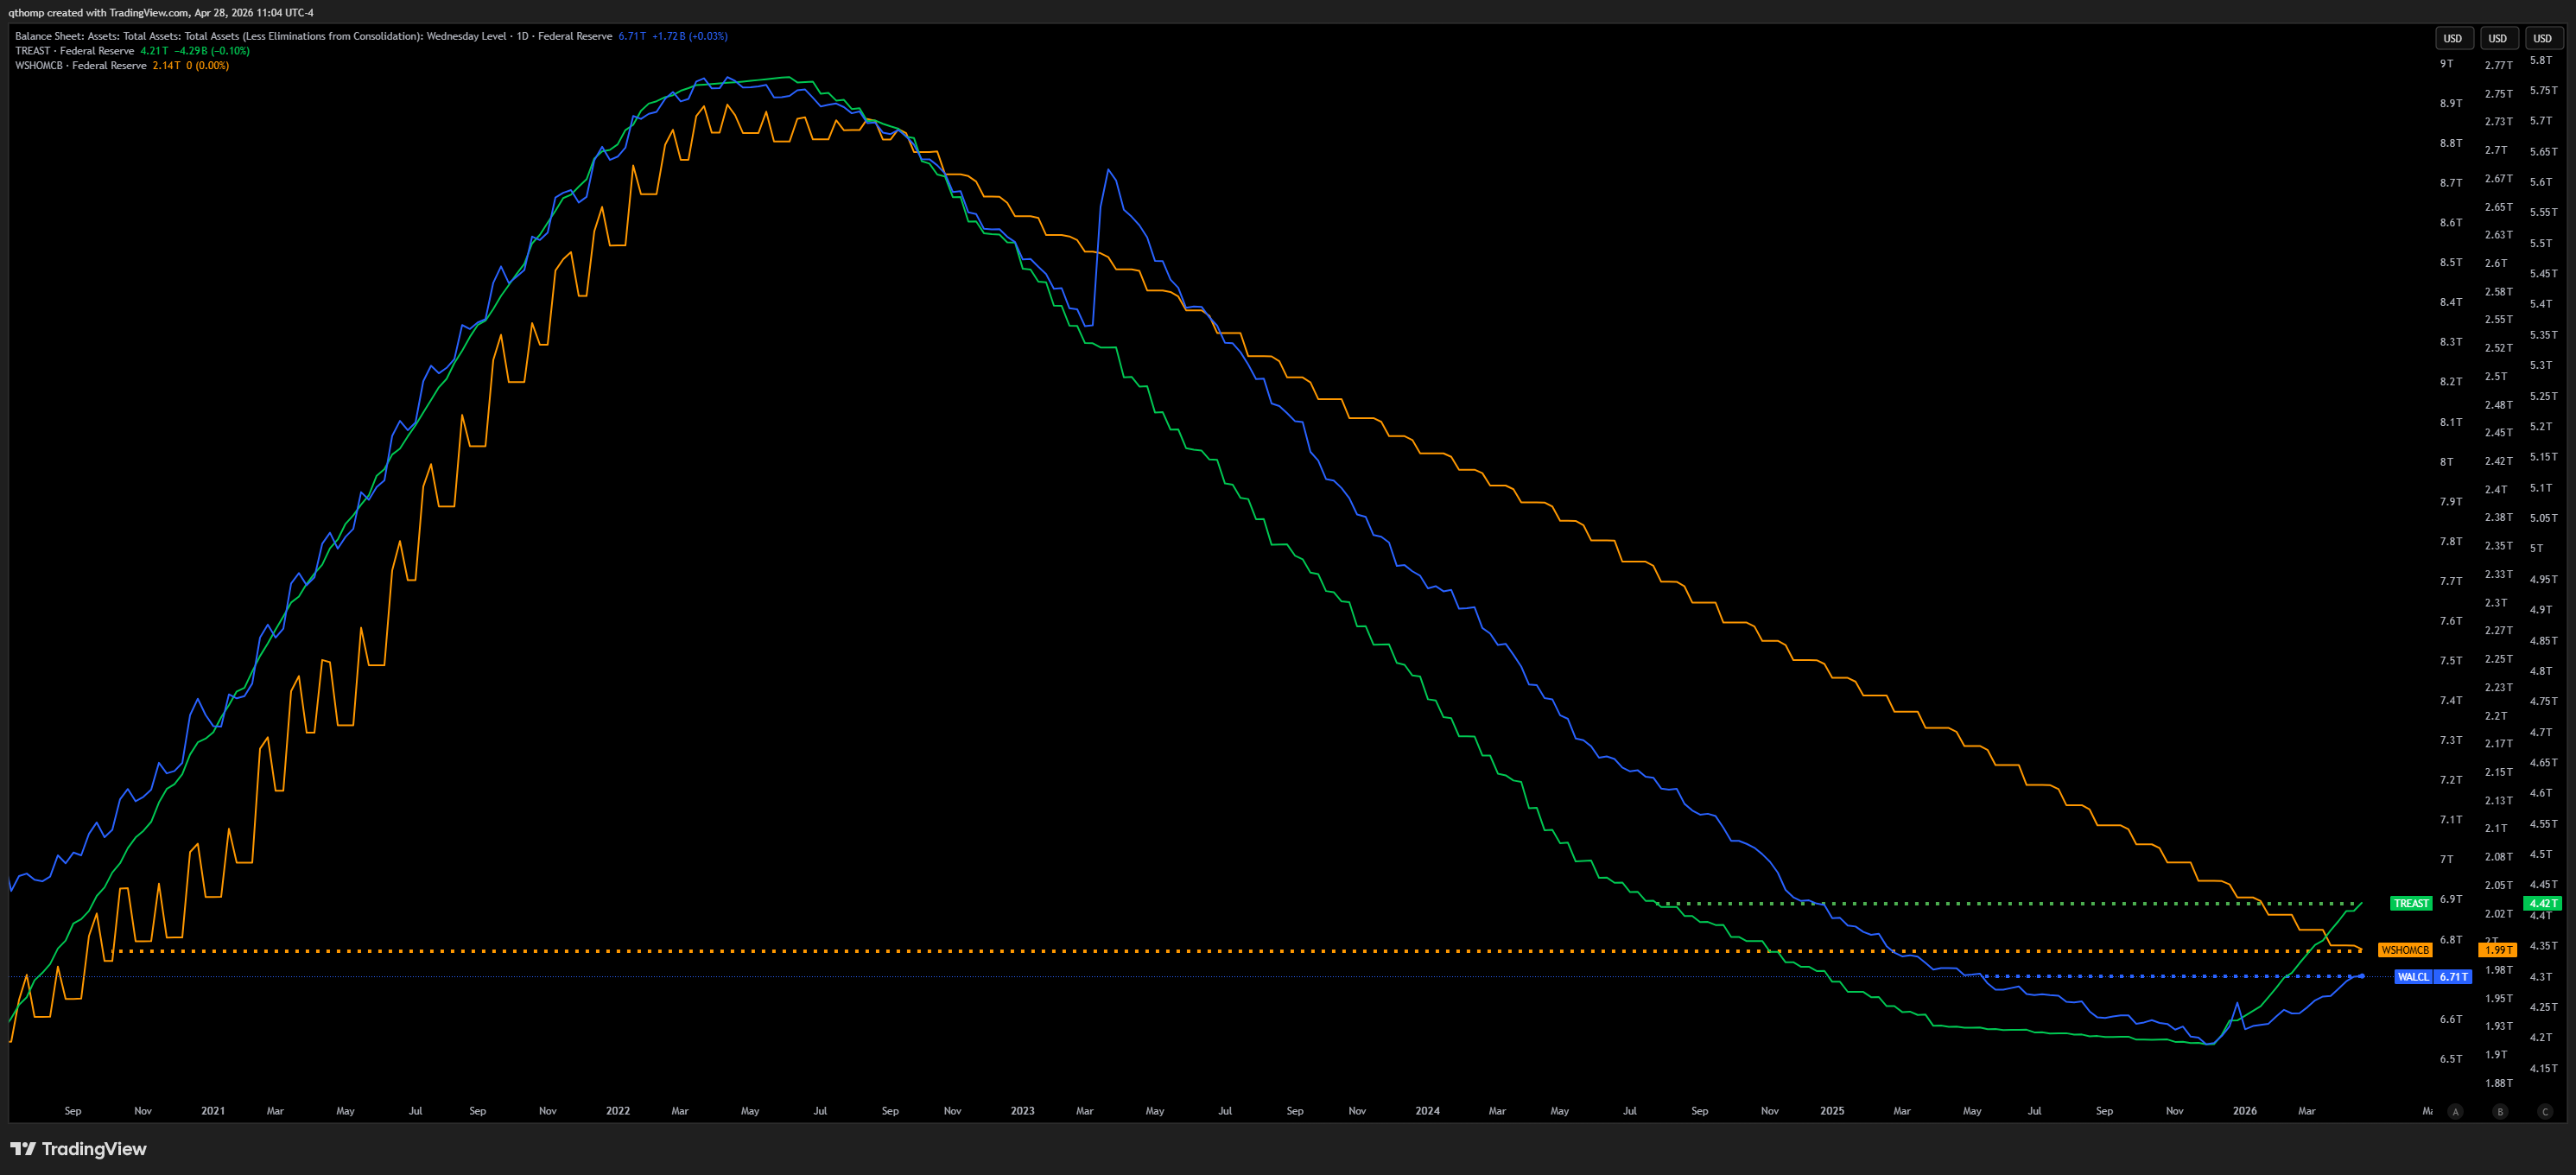
Task: Click the green 4.42T price tag
Action: tap(2542, 903)
